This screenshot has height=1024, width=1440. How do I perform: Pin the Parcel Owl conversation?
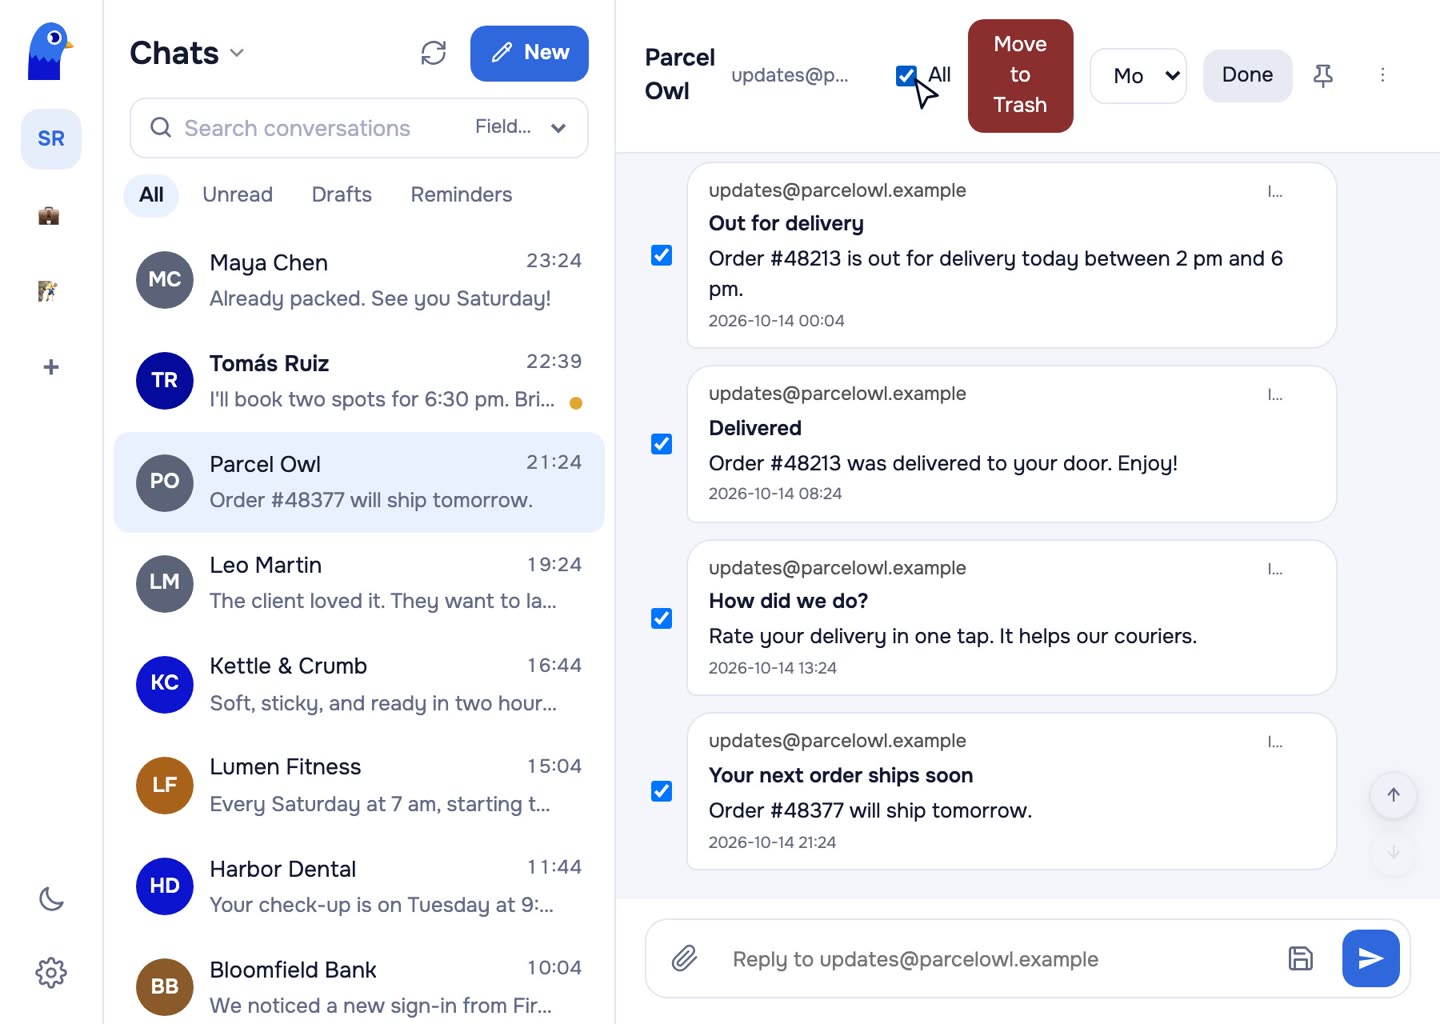click(1323, 75)
